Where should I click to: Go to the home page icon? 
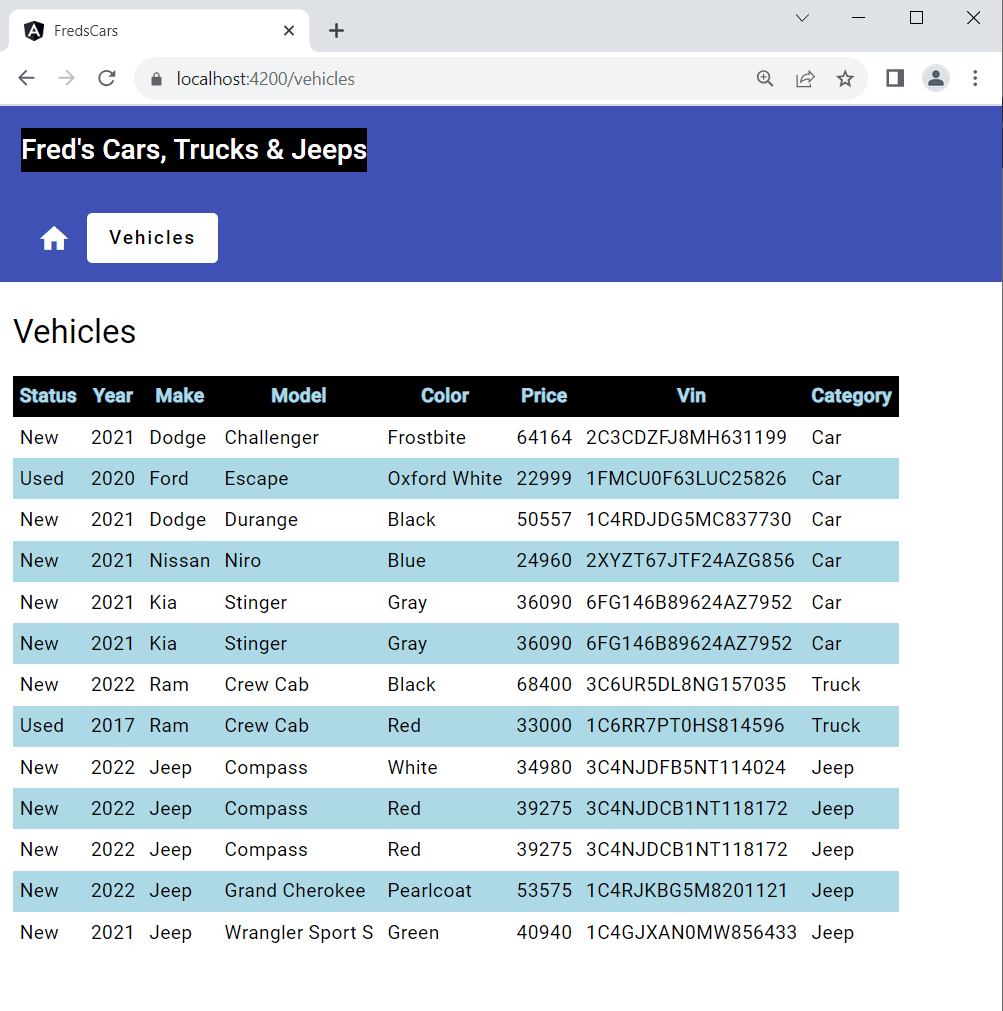tap(54, 239)
